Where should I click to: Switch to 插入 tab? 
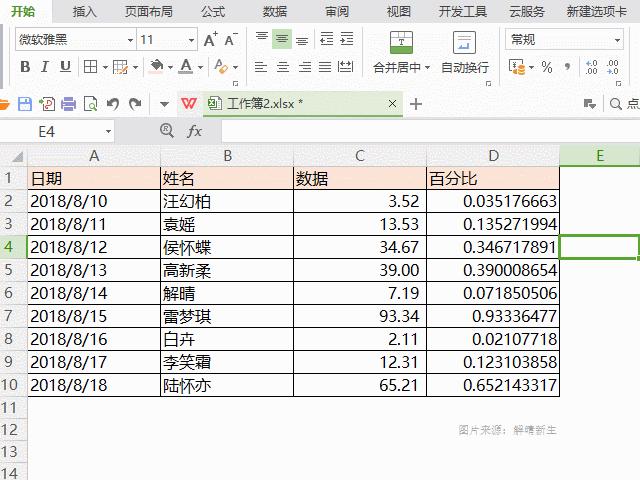click(84, 11)
